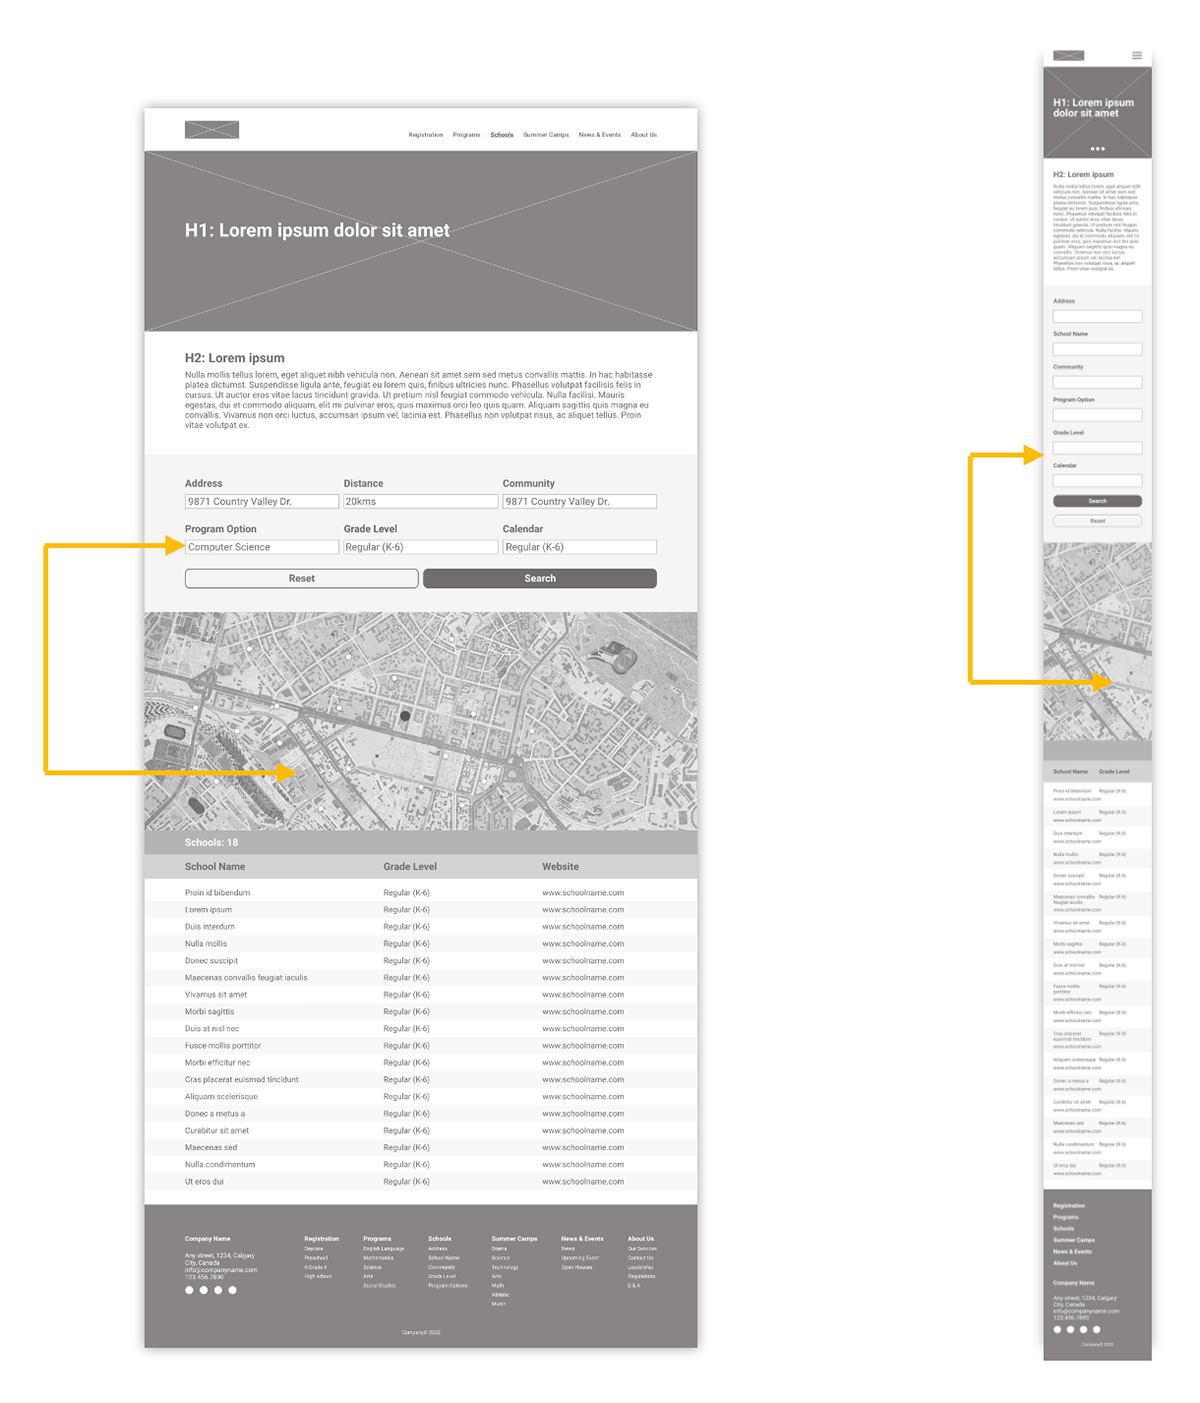The height and width of the screenshot is (1403, 1200).
Task: Click the mobile School Name input field
Action: pyautogui.click(x=1097, y=349)
